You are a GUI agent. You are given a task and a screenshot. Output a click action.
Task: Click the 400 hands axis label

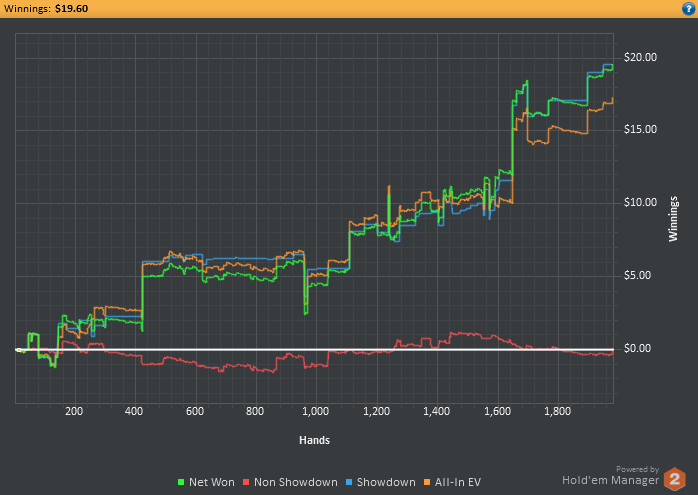[x=134, y=411]
